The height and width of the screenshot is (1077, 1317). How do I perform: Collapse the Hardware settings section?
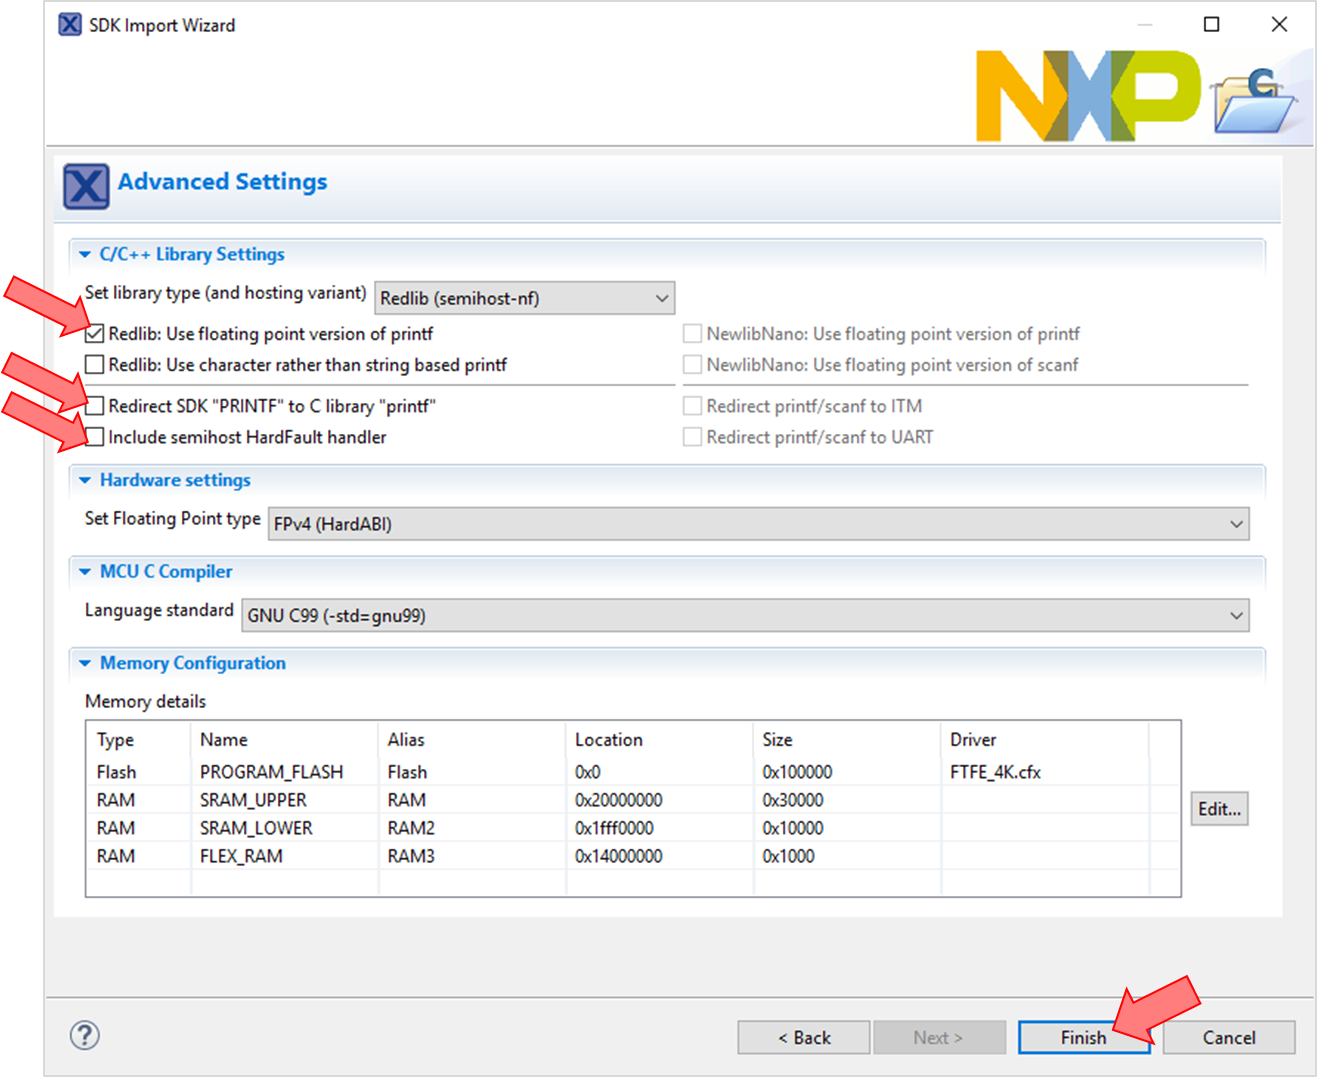tap(85, 481)
